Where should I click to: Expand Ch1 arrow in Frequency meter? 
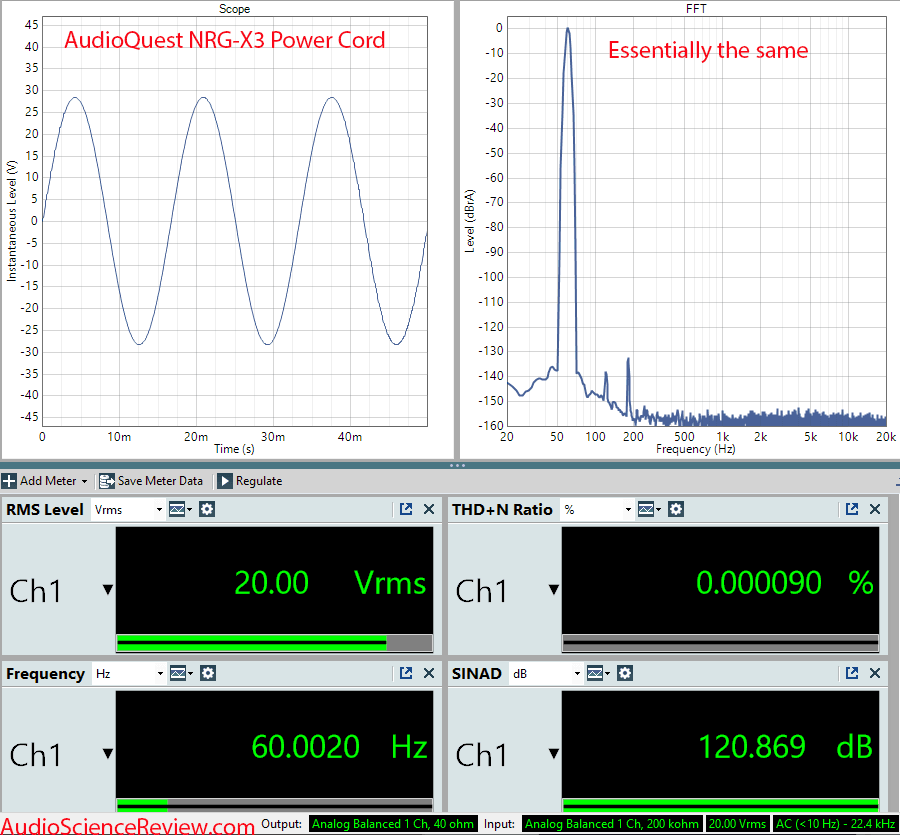(108, 754)
